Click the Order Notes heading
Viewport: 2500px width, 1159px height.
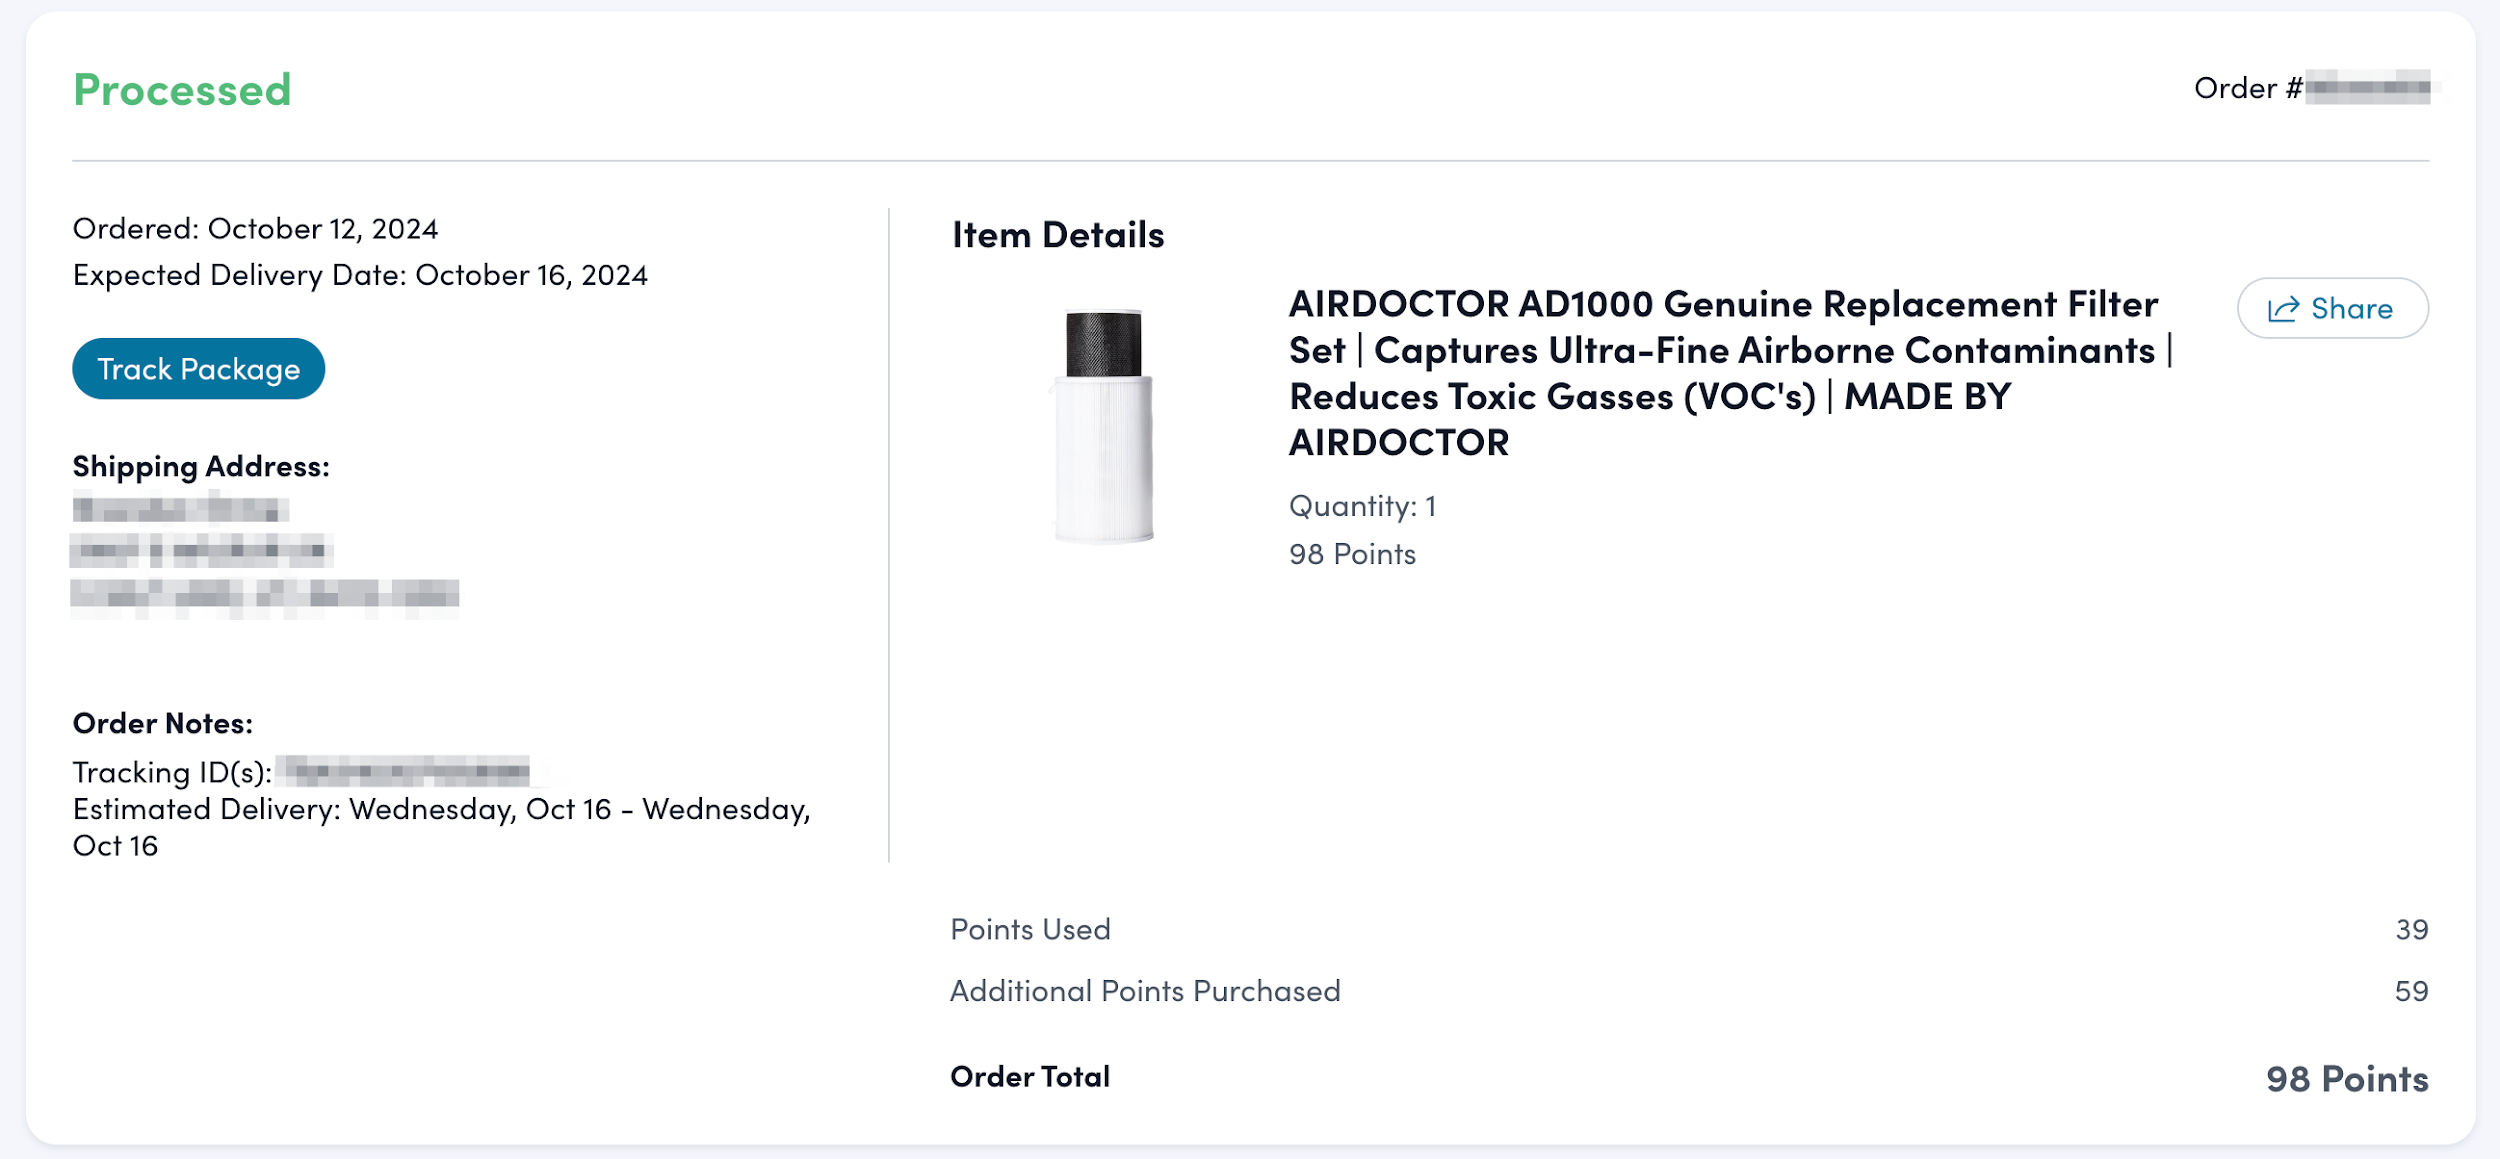coord(163,723)
